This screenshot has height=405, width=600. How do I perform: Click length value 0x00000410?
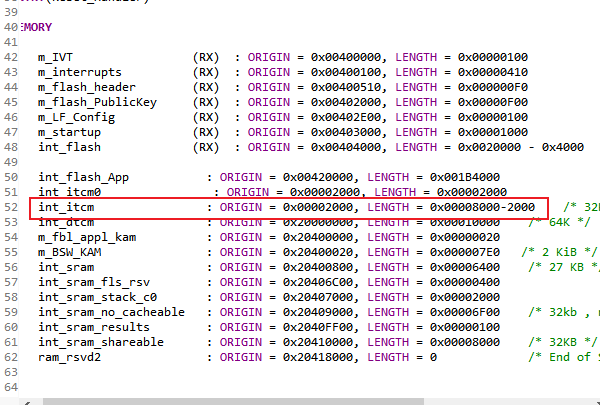point(493,72)
